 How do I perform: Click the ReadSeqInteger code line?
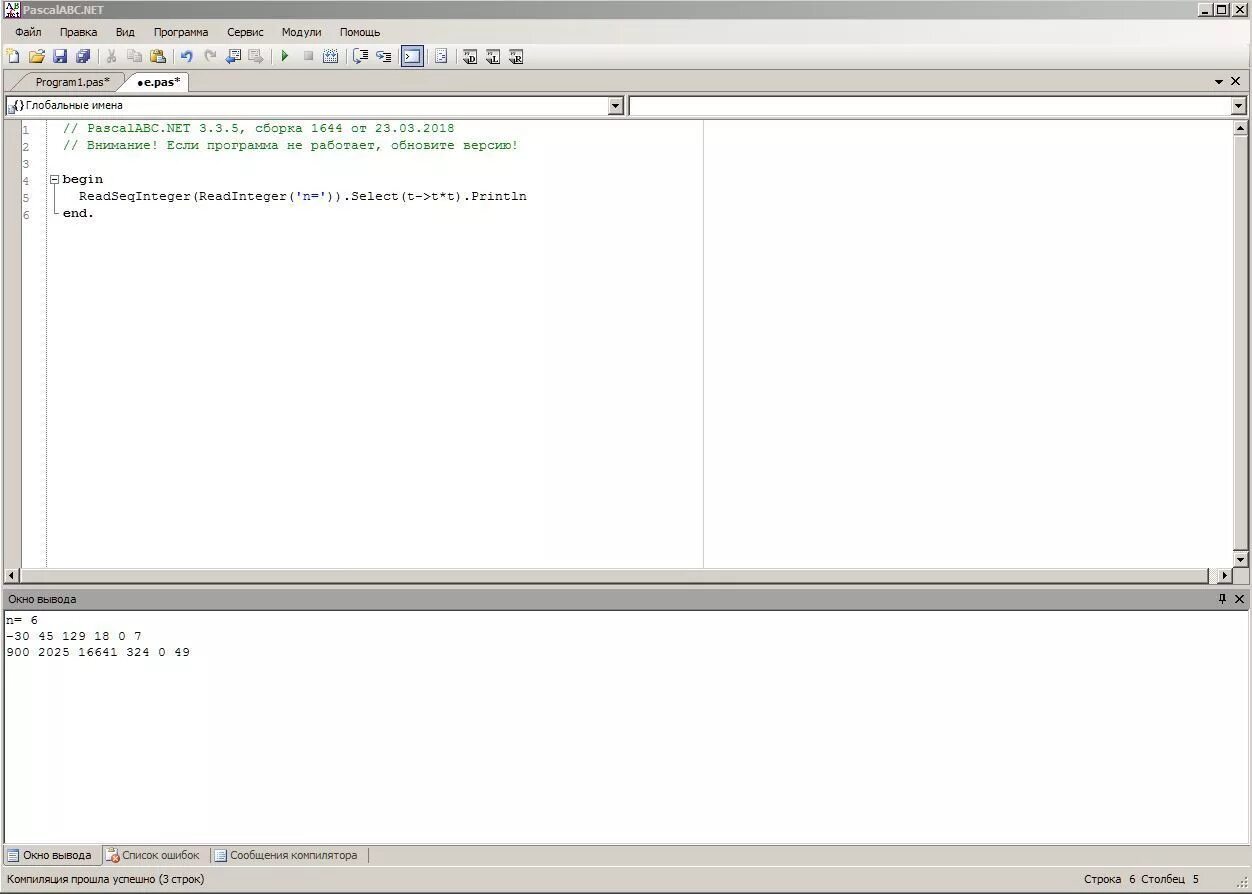(302, 196)
